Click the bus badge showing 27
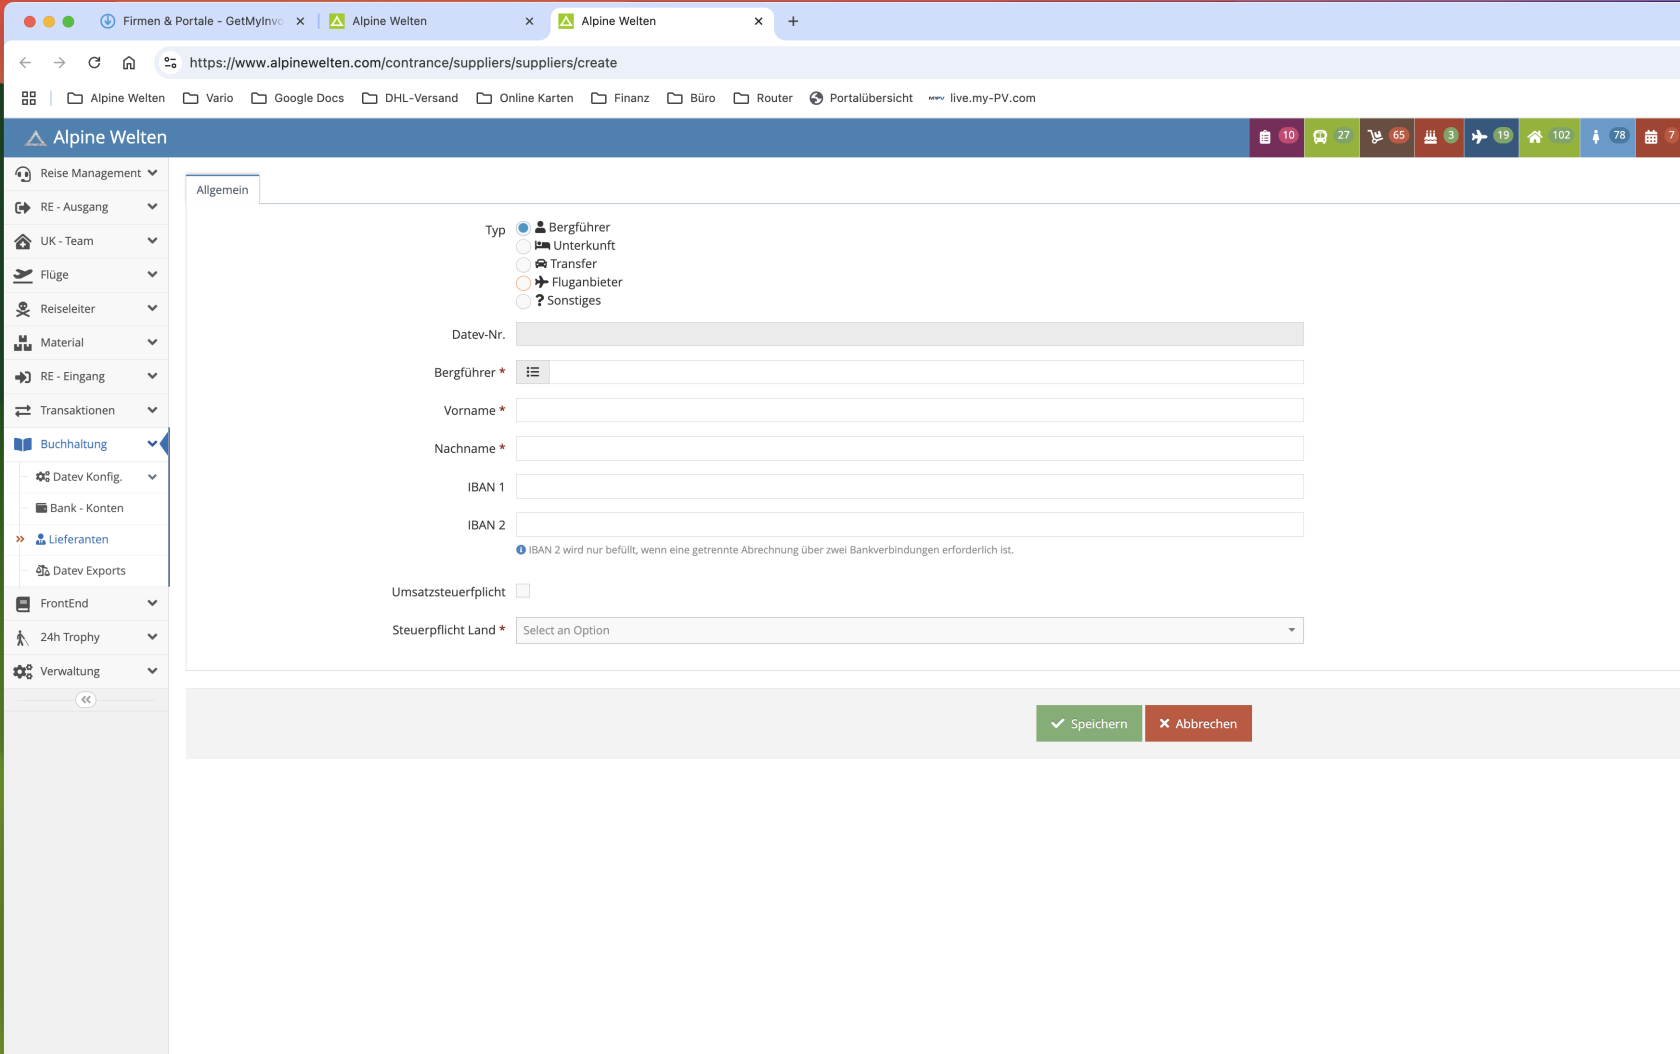 [1331, 137]
